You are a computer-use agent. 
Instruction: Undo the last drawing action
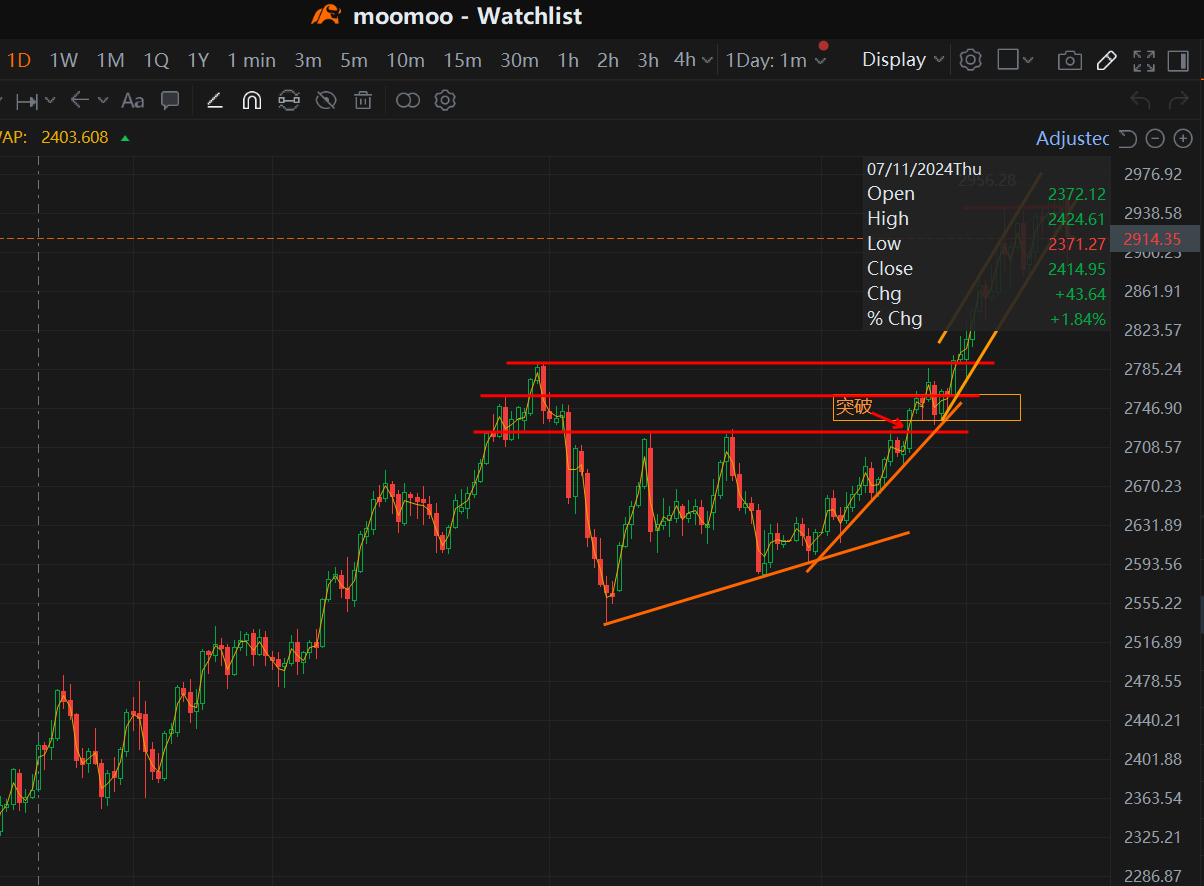click(1140, 100)
